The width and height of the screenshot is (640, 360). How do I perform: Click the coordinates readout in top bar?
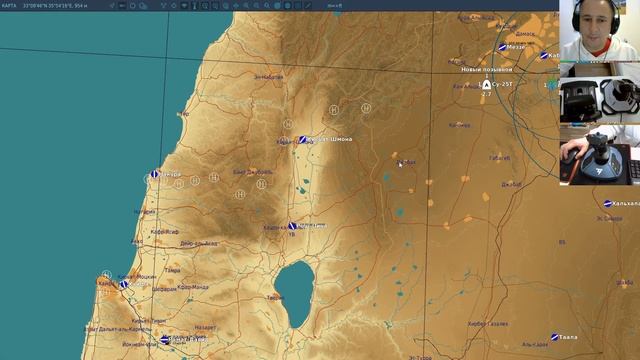click(x=55, y=6)
